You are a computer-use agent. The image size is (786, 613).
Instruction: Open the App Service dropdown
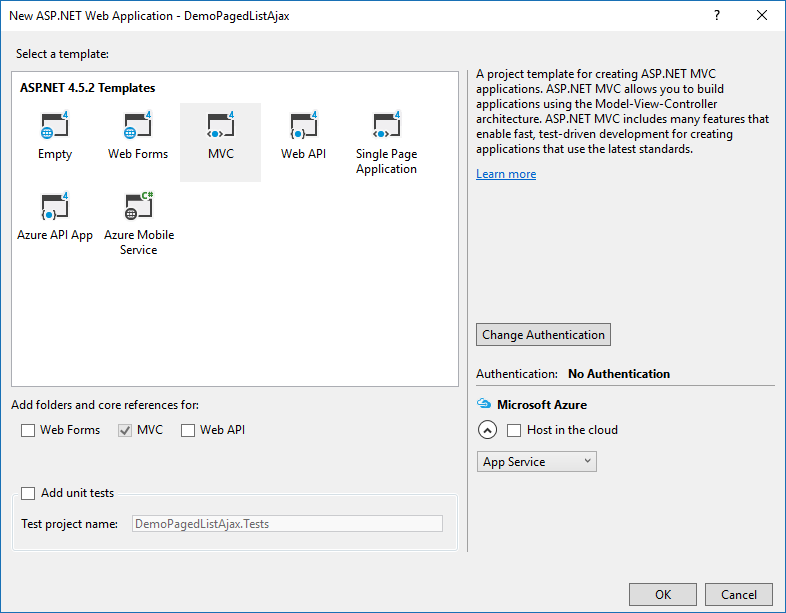click(536, 462)
